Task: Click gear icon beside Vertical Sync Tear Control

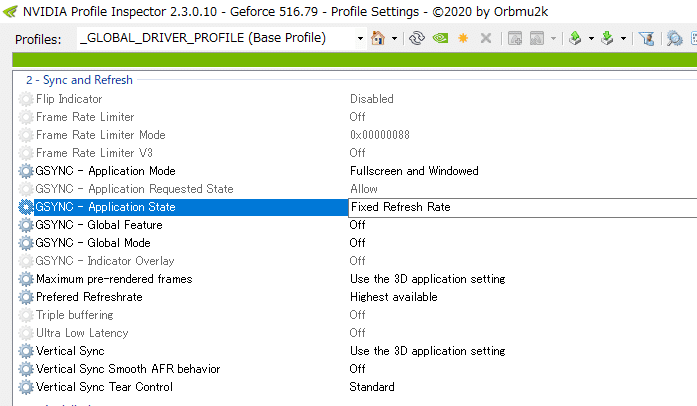Action: click(26, 387)
